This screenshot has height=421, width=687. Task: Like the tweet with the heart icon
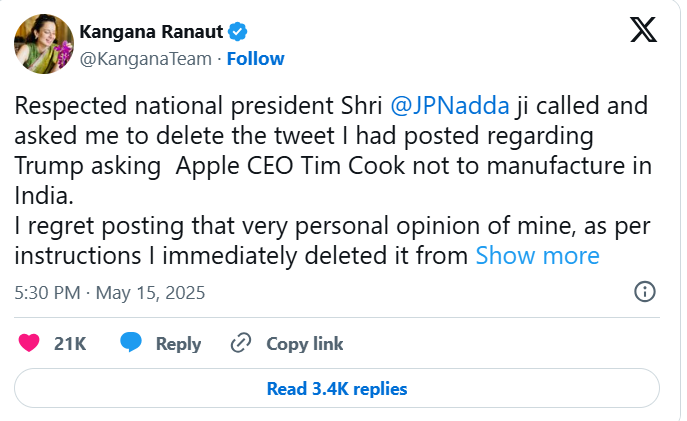click(x=29, y=343)
